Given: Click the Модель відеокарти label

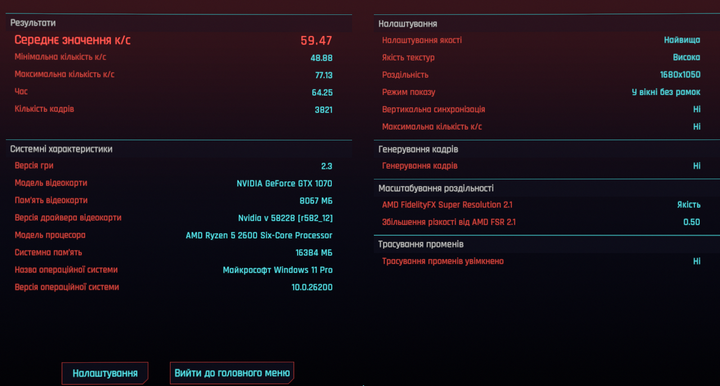Looking at the screenshot, I should pyautogui.click(x=51, y=183).
